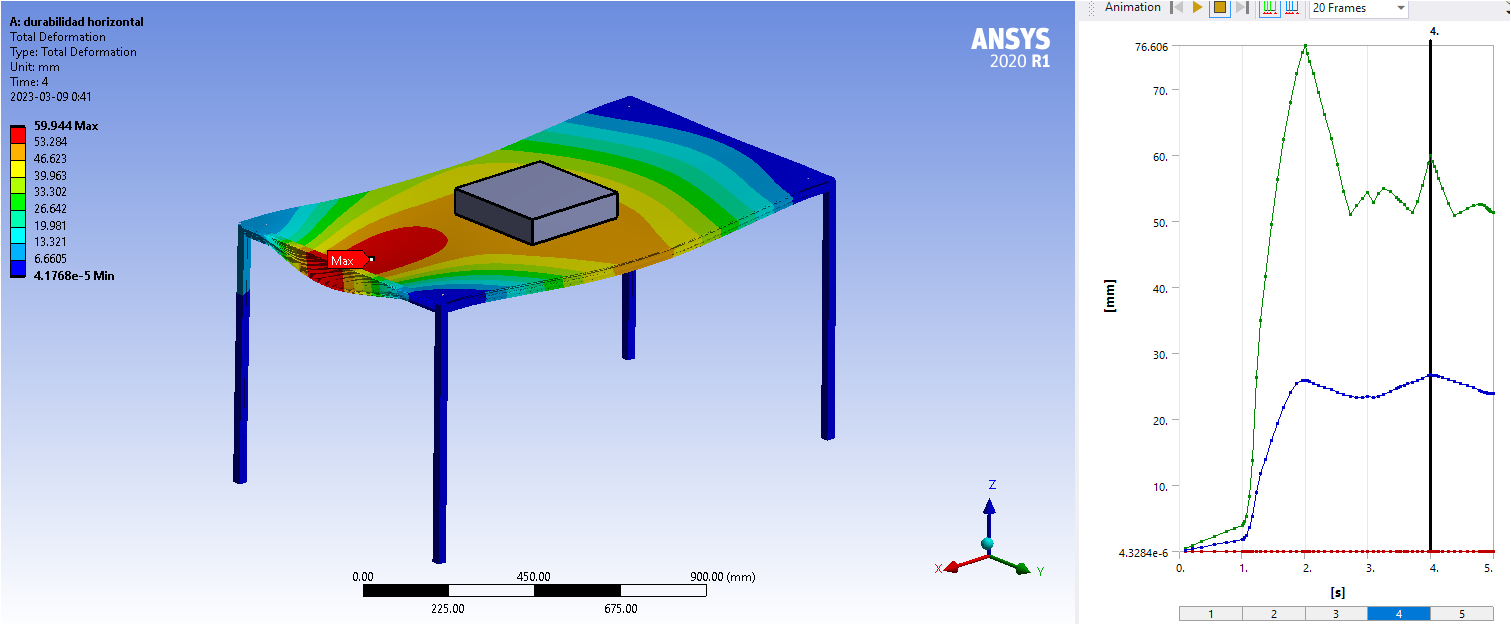Select distributed frames mode icon (green)
Viewport: 1511px width, 625px height.
pyautogui.click(x=1270, y=8)
